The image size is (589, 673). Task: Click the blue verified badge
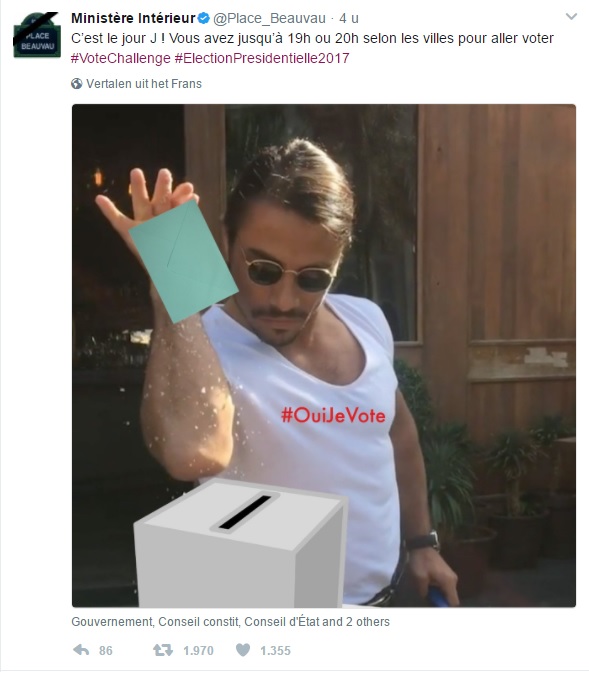(x=203, y=18)
